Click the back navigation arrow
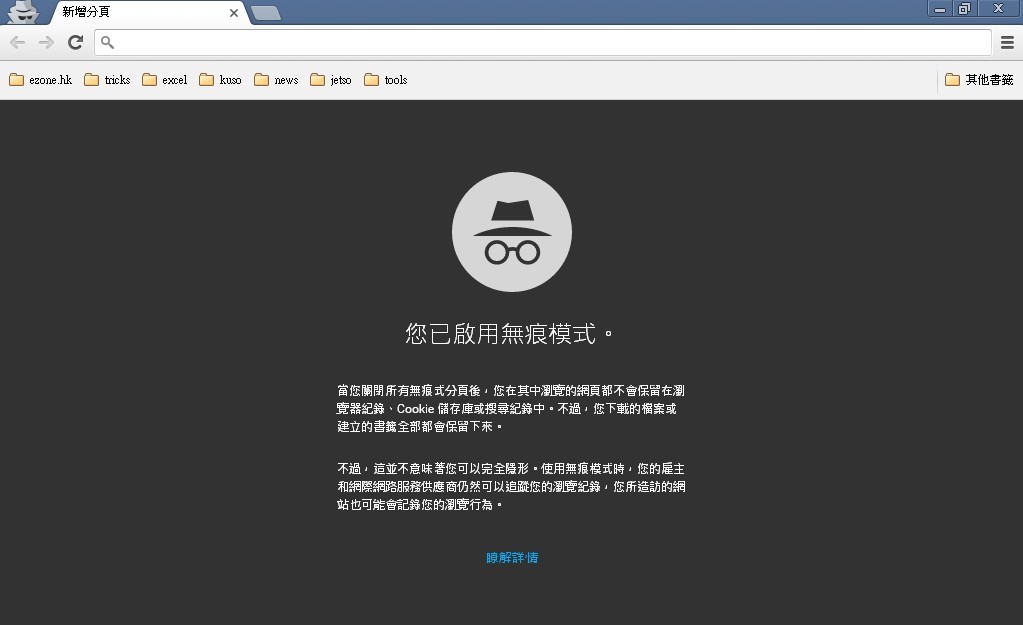This screenshot has height=625, width=1023. pyautogui.click(x=16, y=42)
